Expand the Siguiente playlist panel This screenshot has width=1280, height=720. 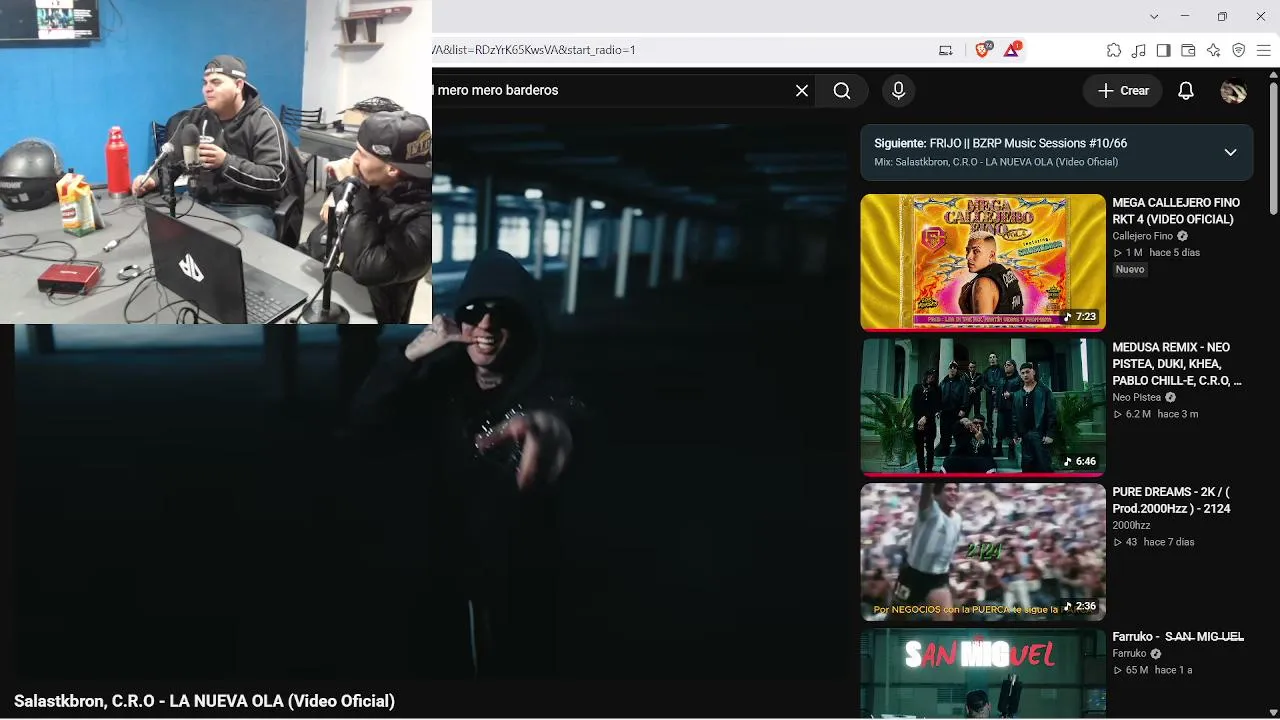pyautogui.click(x=1230, y=152)
